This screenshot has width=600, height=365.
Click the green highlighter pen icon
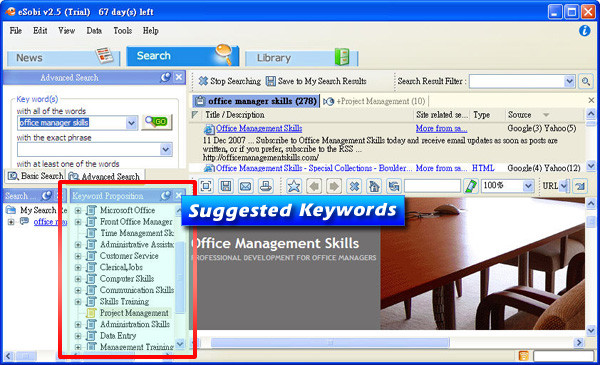471,186
